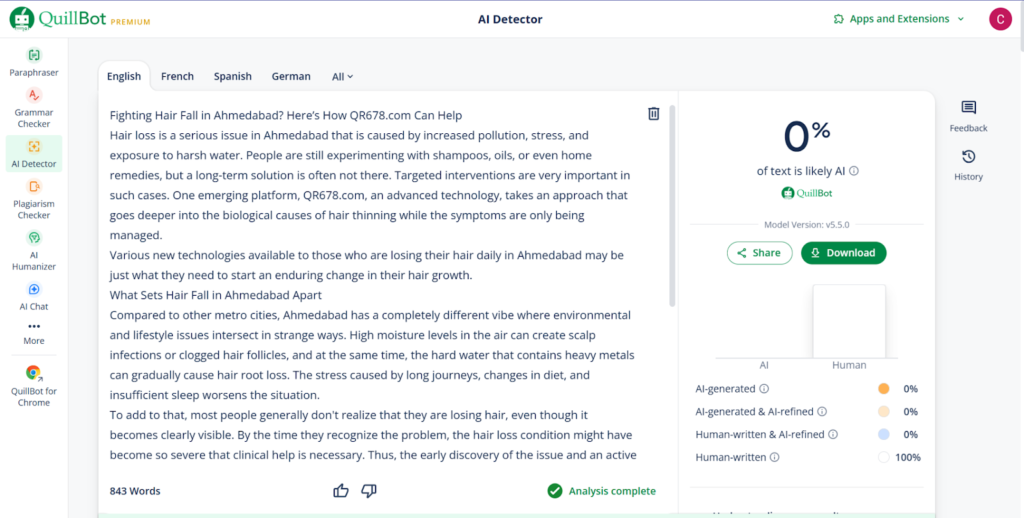The width and height of the screenshot is (1024, 518).
Task: Expand the All languages dropdown
Action: click(x=342, y=76)
